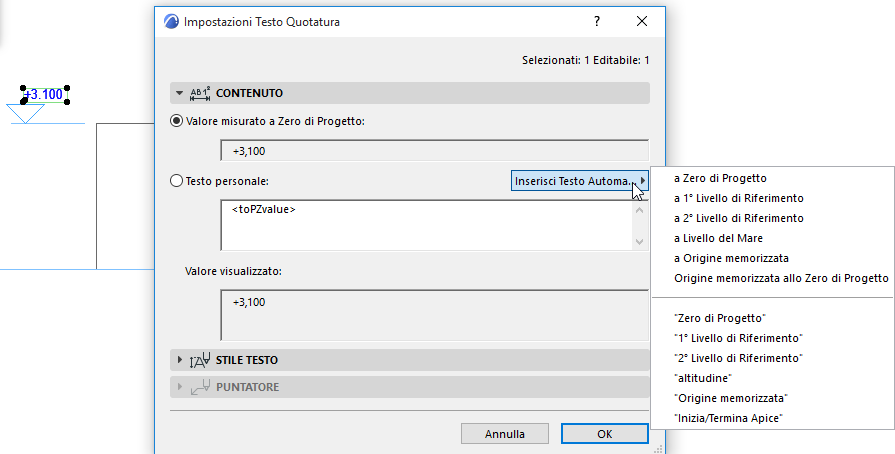
Task: Expand the STILE TESTO section
Action: [x=180, y=360]
